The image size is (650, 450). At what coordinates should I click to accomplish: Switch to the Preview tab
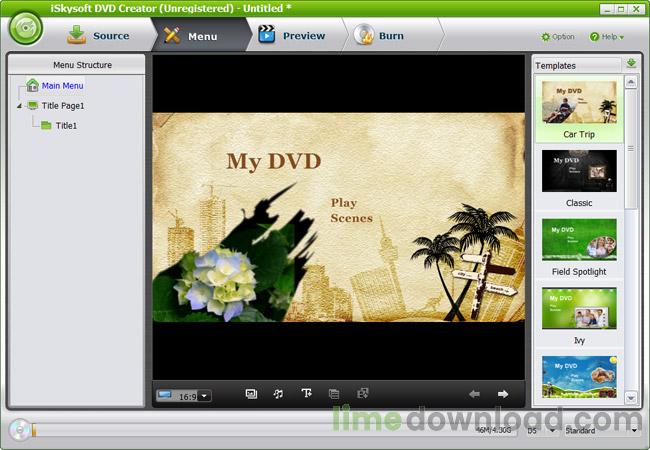coord(292,36)
